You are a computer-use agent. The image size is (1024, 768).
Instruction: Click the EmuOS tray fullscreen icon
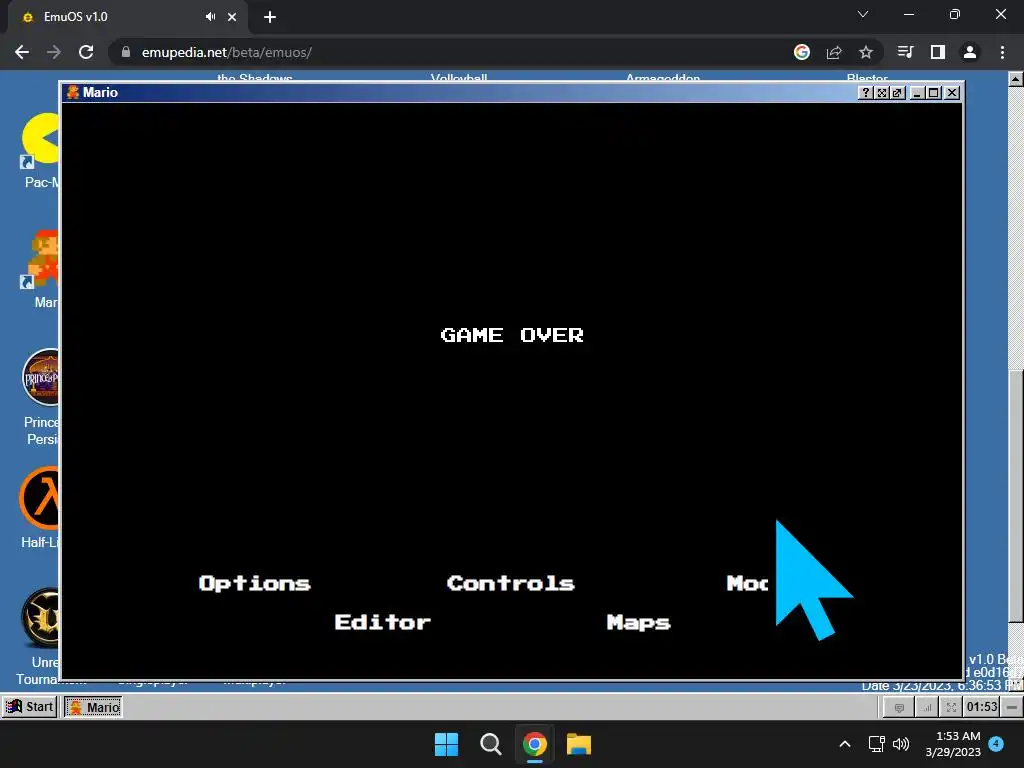pos(952,707)
